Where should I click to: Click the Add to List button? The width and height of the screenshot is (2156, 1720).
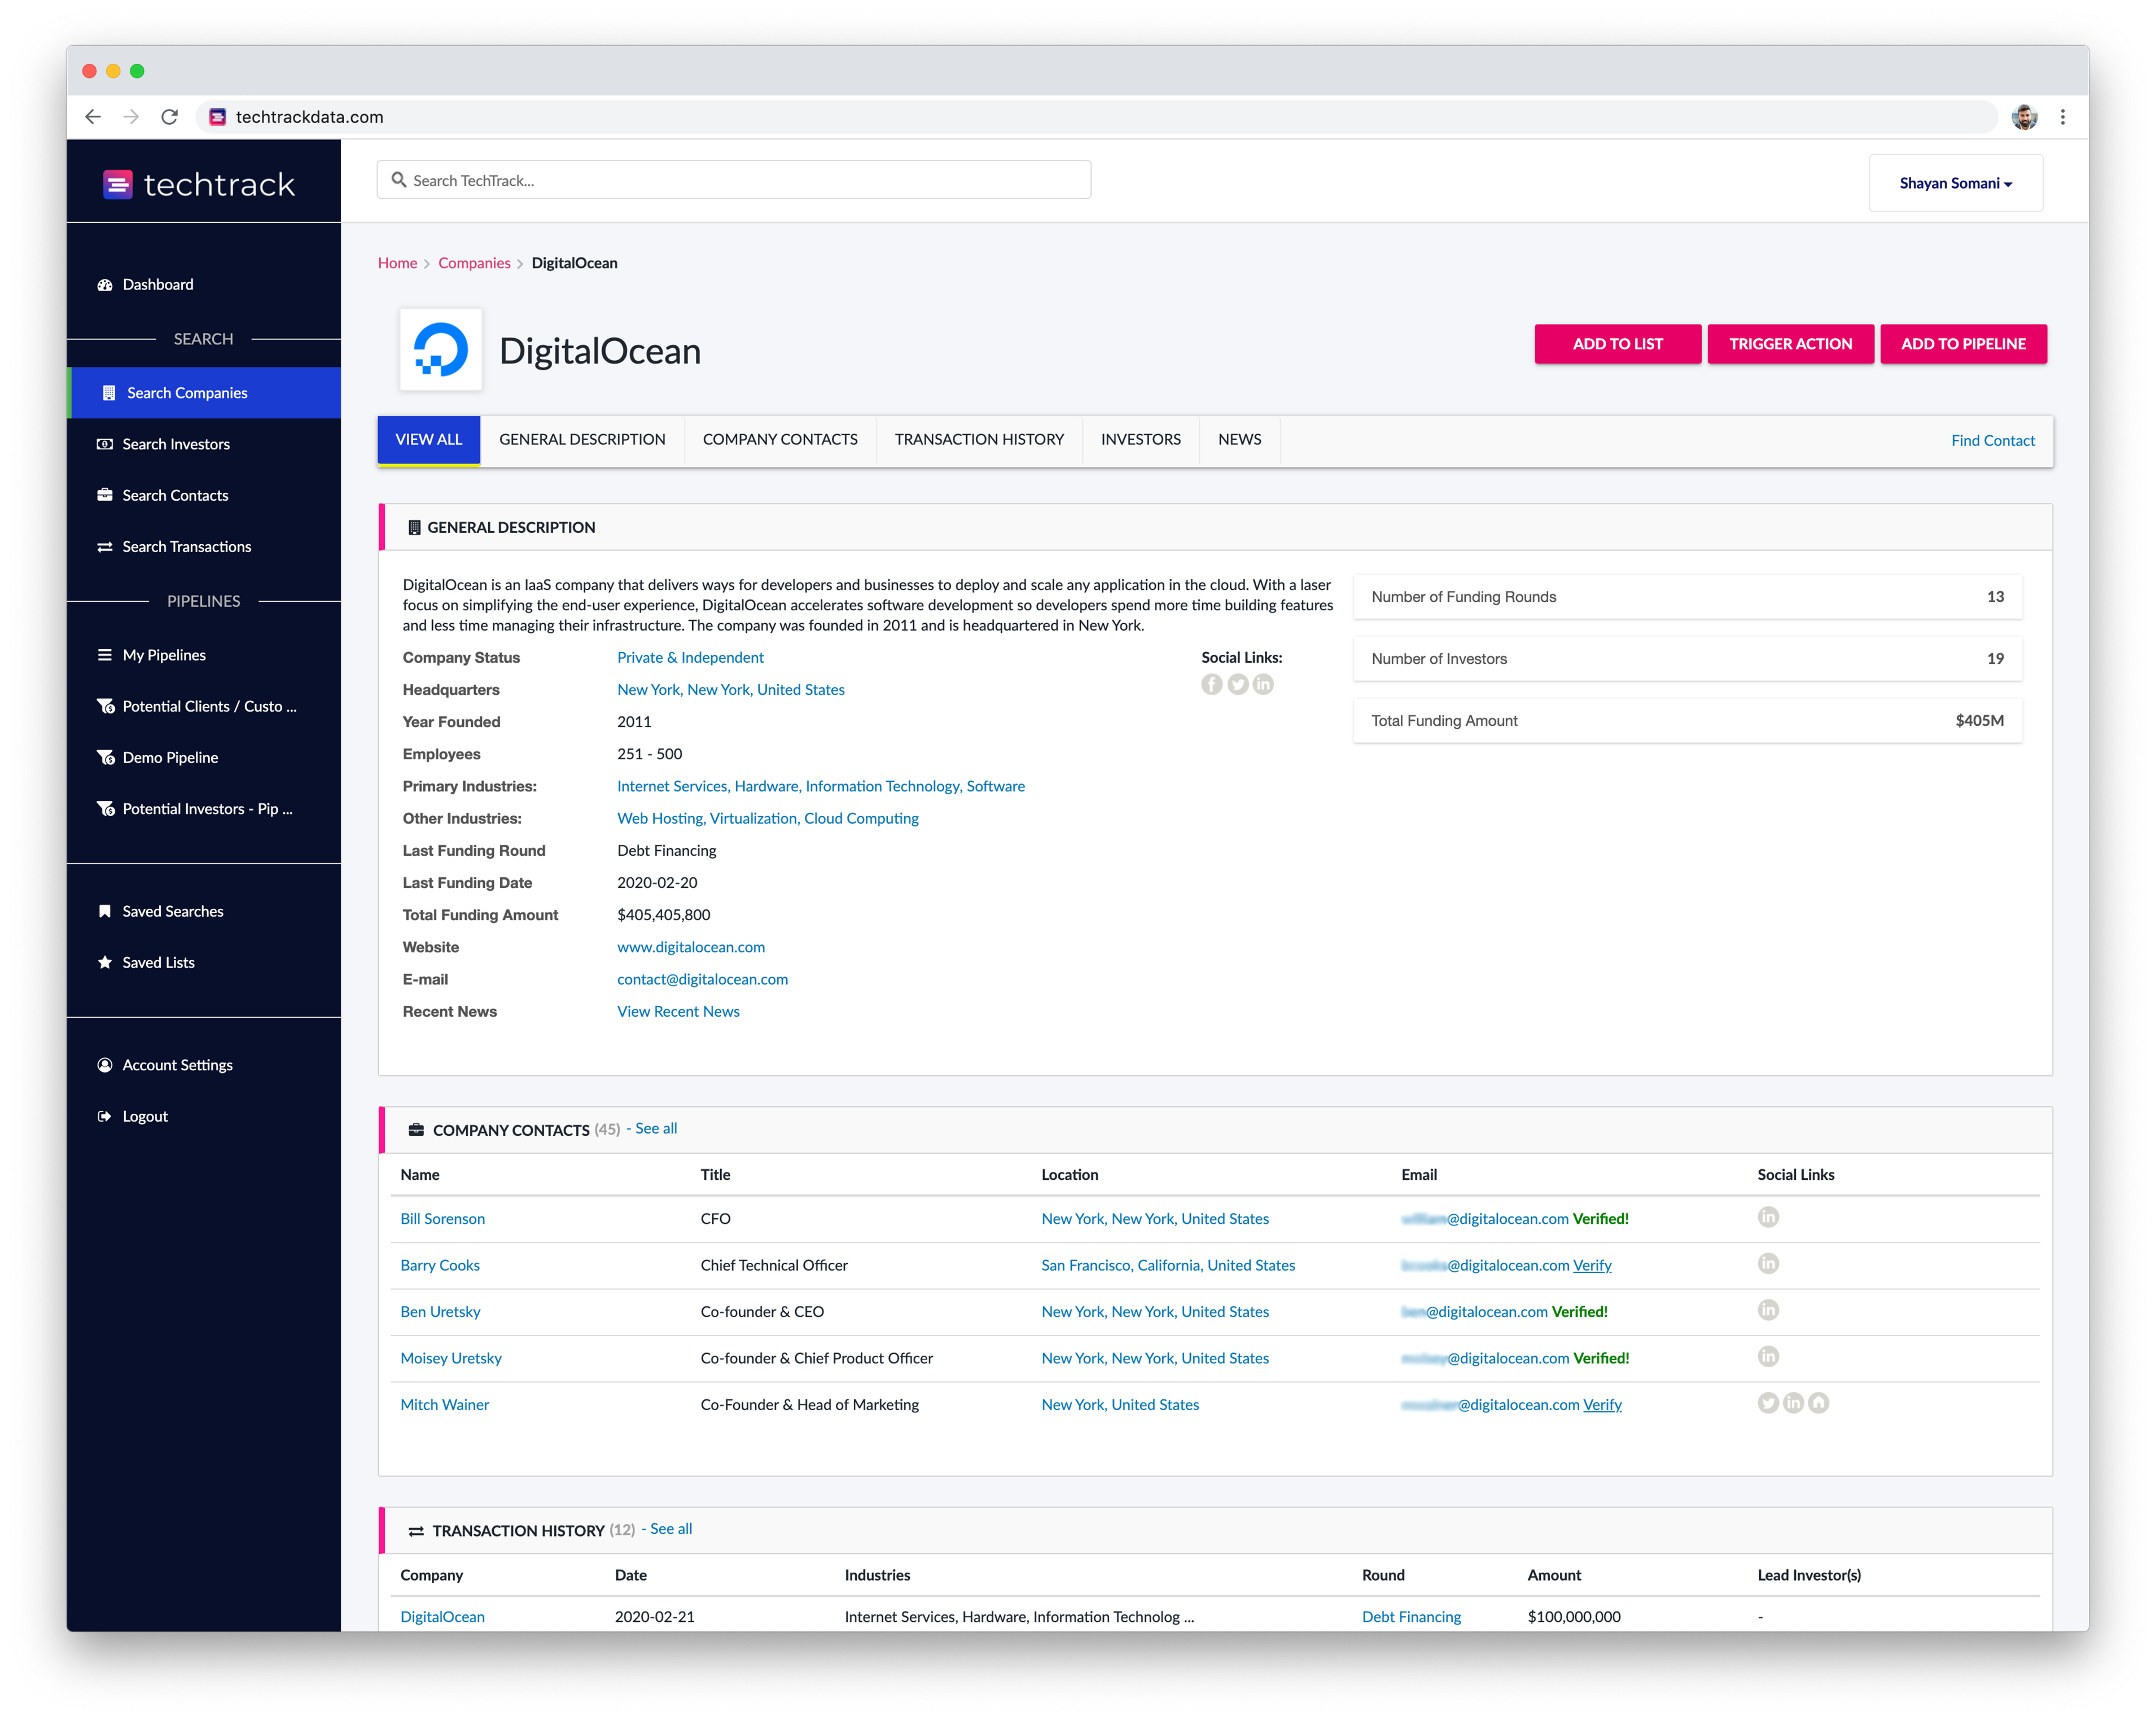[1617, 344]
